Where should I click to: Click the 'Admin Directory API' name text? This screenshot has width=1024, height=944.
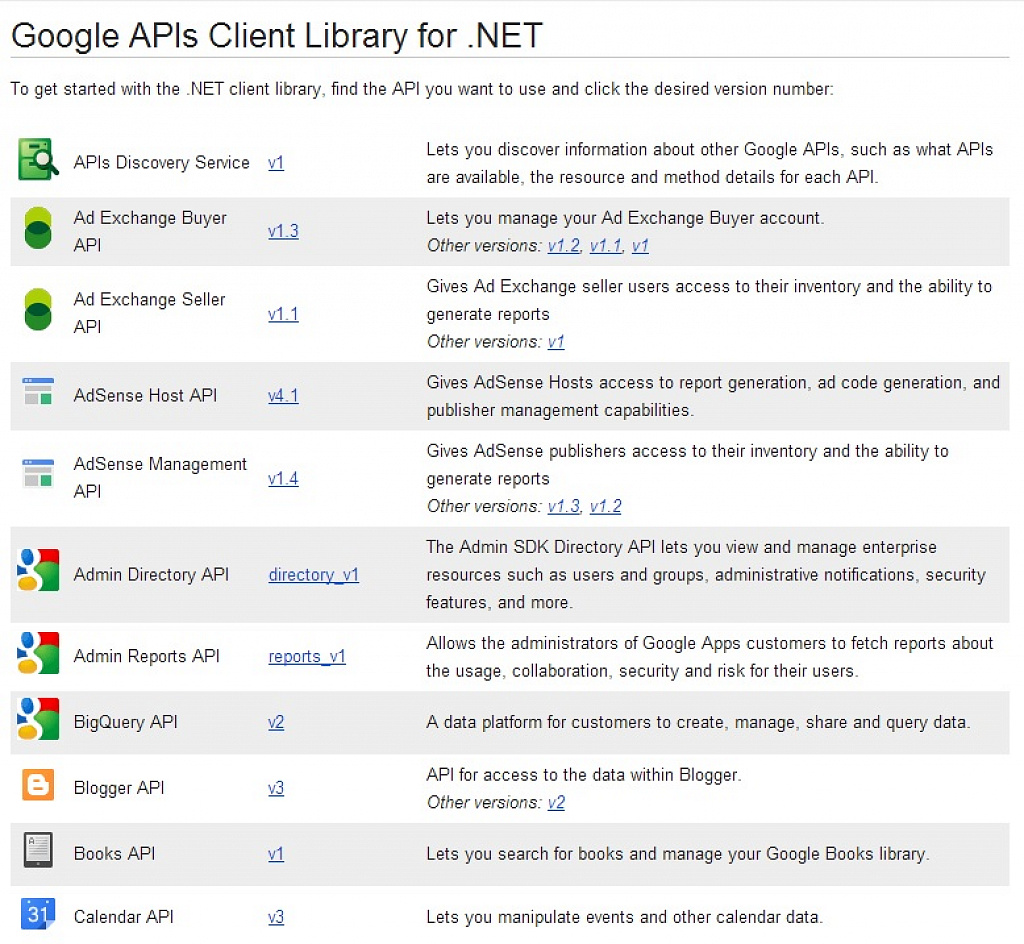pos(151,574)
